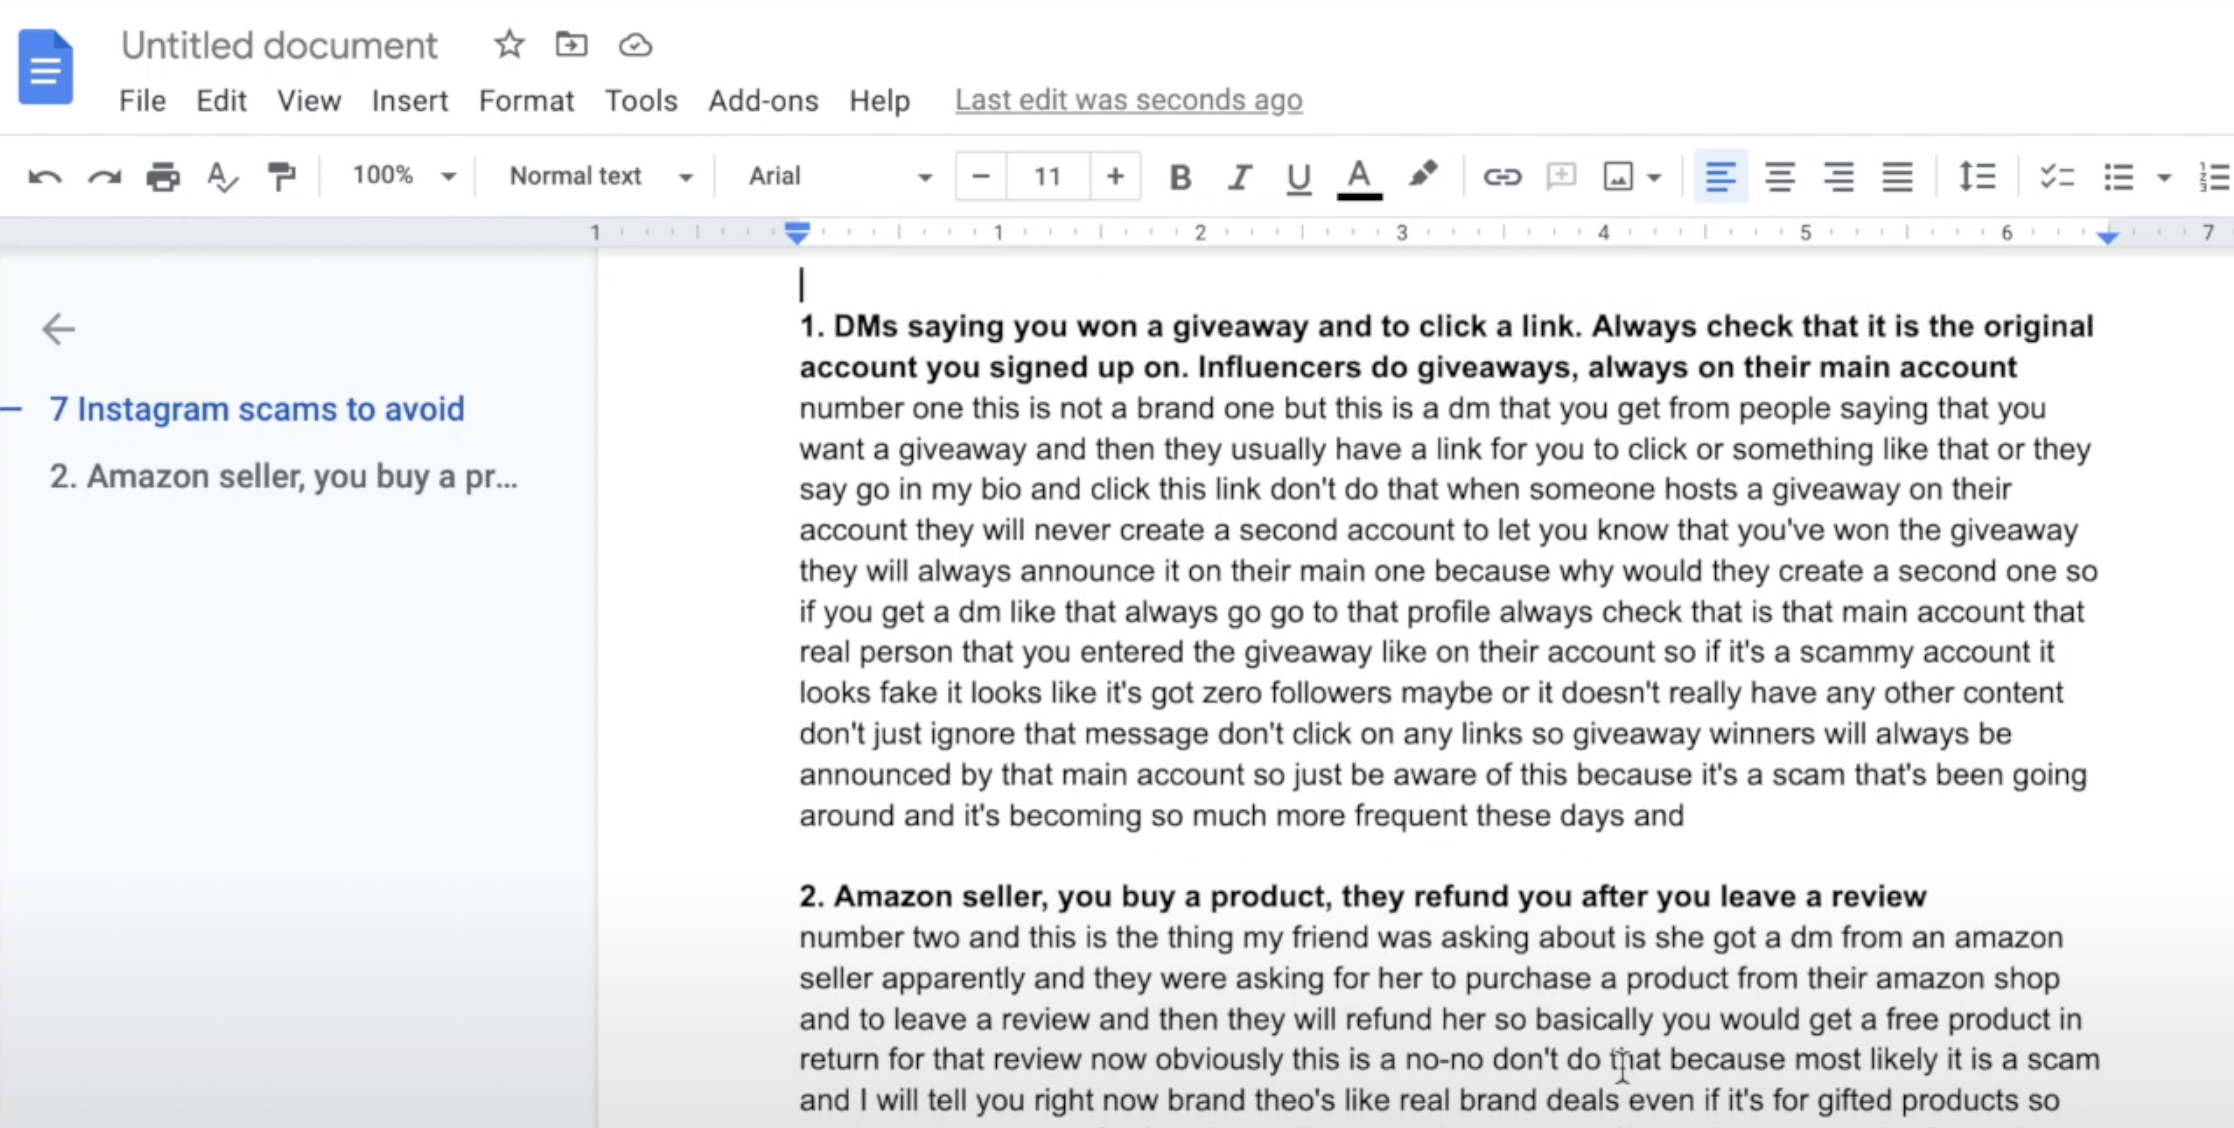Screen dimensions: 2234x1128
Task: Insert a link
Action: tap(1501, 177)
